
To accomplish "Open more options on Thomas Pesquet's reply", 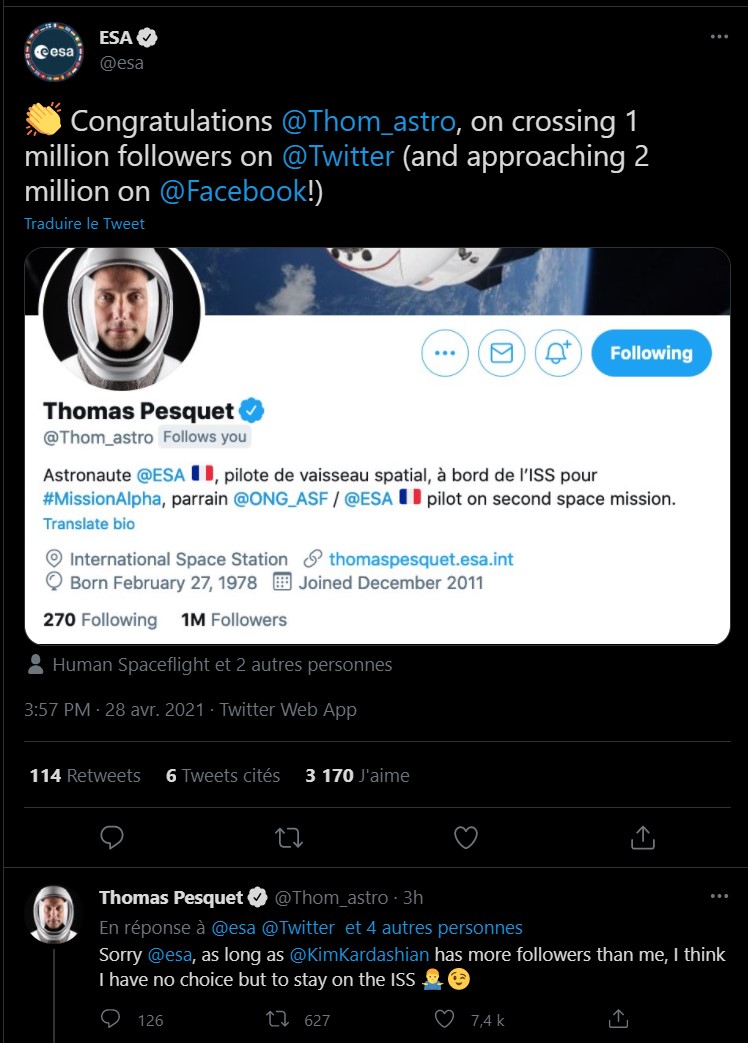I will pyautogui.click(x=719, y=896).
